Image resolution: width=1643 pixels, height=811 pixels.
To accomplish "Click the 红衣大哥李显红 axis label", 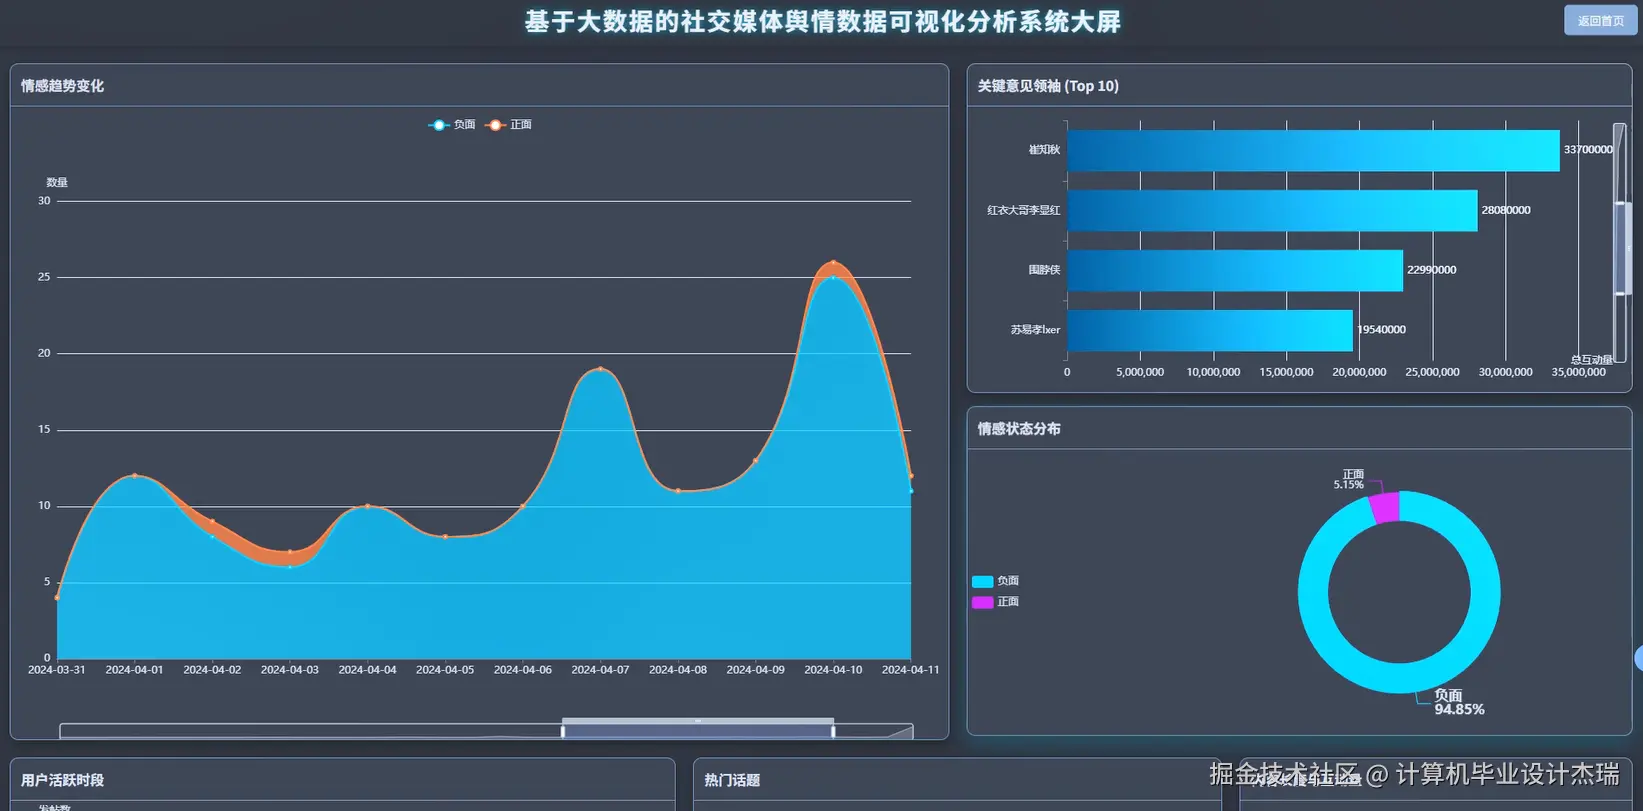I will (1024, 210).
